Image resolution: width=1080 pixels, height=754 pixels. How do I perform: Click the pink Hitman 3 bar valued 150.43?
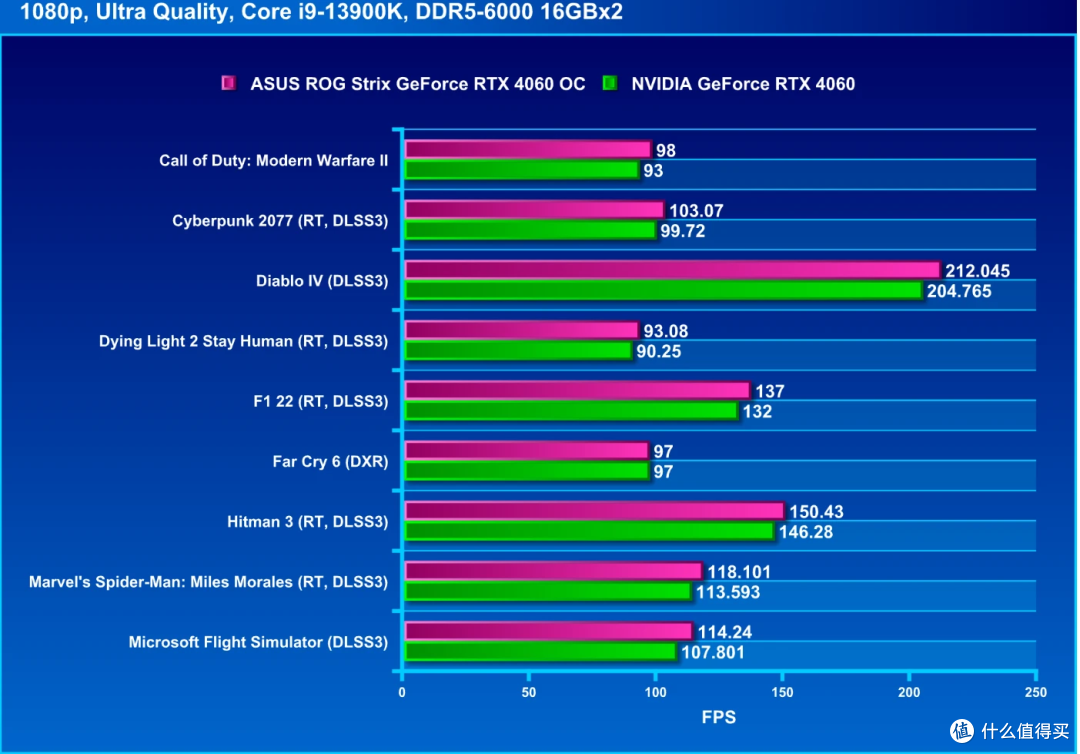(594, 511)
